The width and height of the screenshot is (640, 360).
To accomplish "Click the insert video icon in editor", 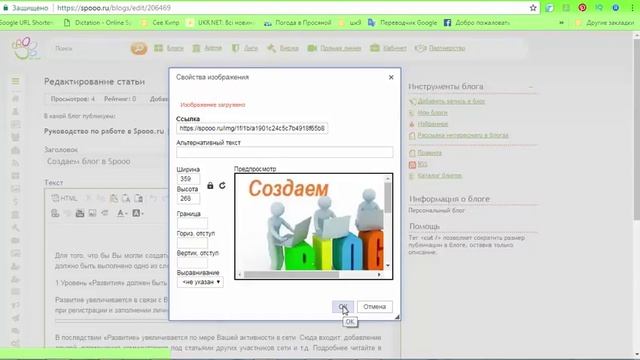I will coord(80,213).
